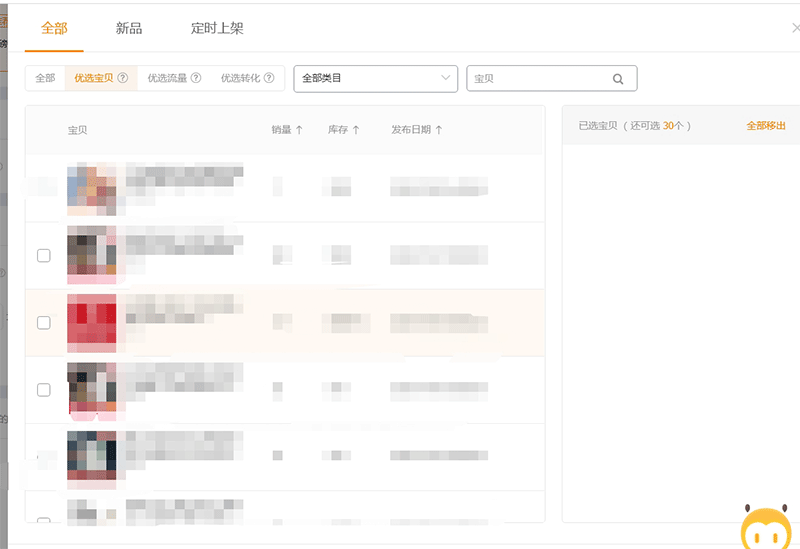Sort by 销量 arrow icon
This screenshot has height=549, width=800.
click(x=299, y=130)
